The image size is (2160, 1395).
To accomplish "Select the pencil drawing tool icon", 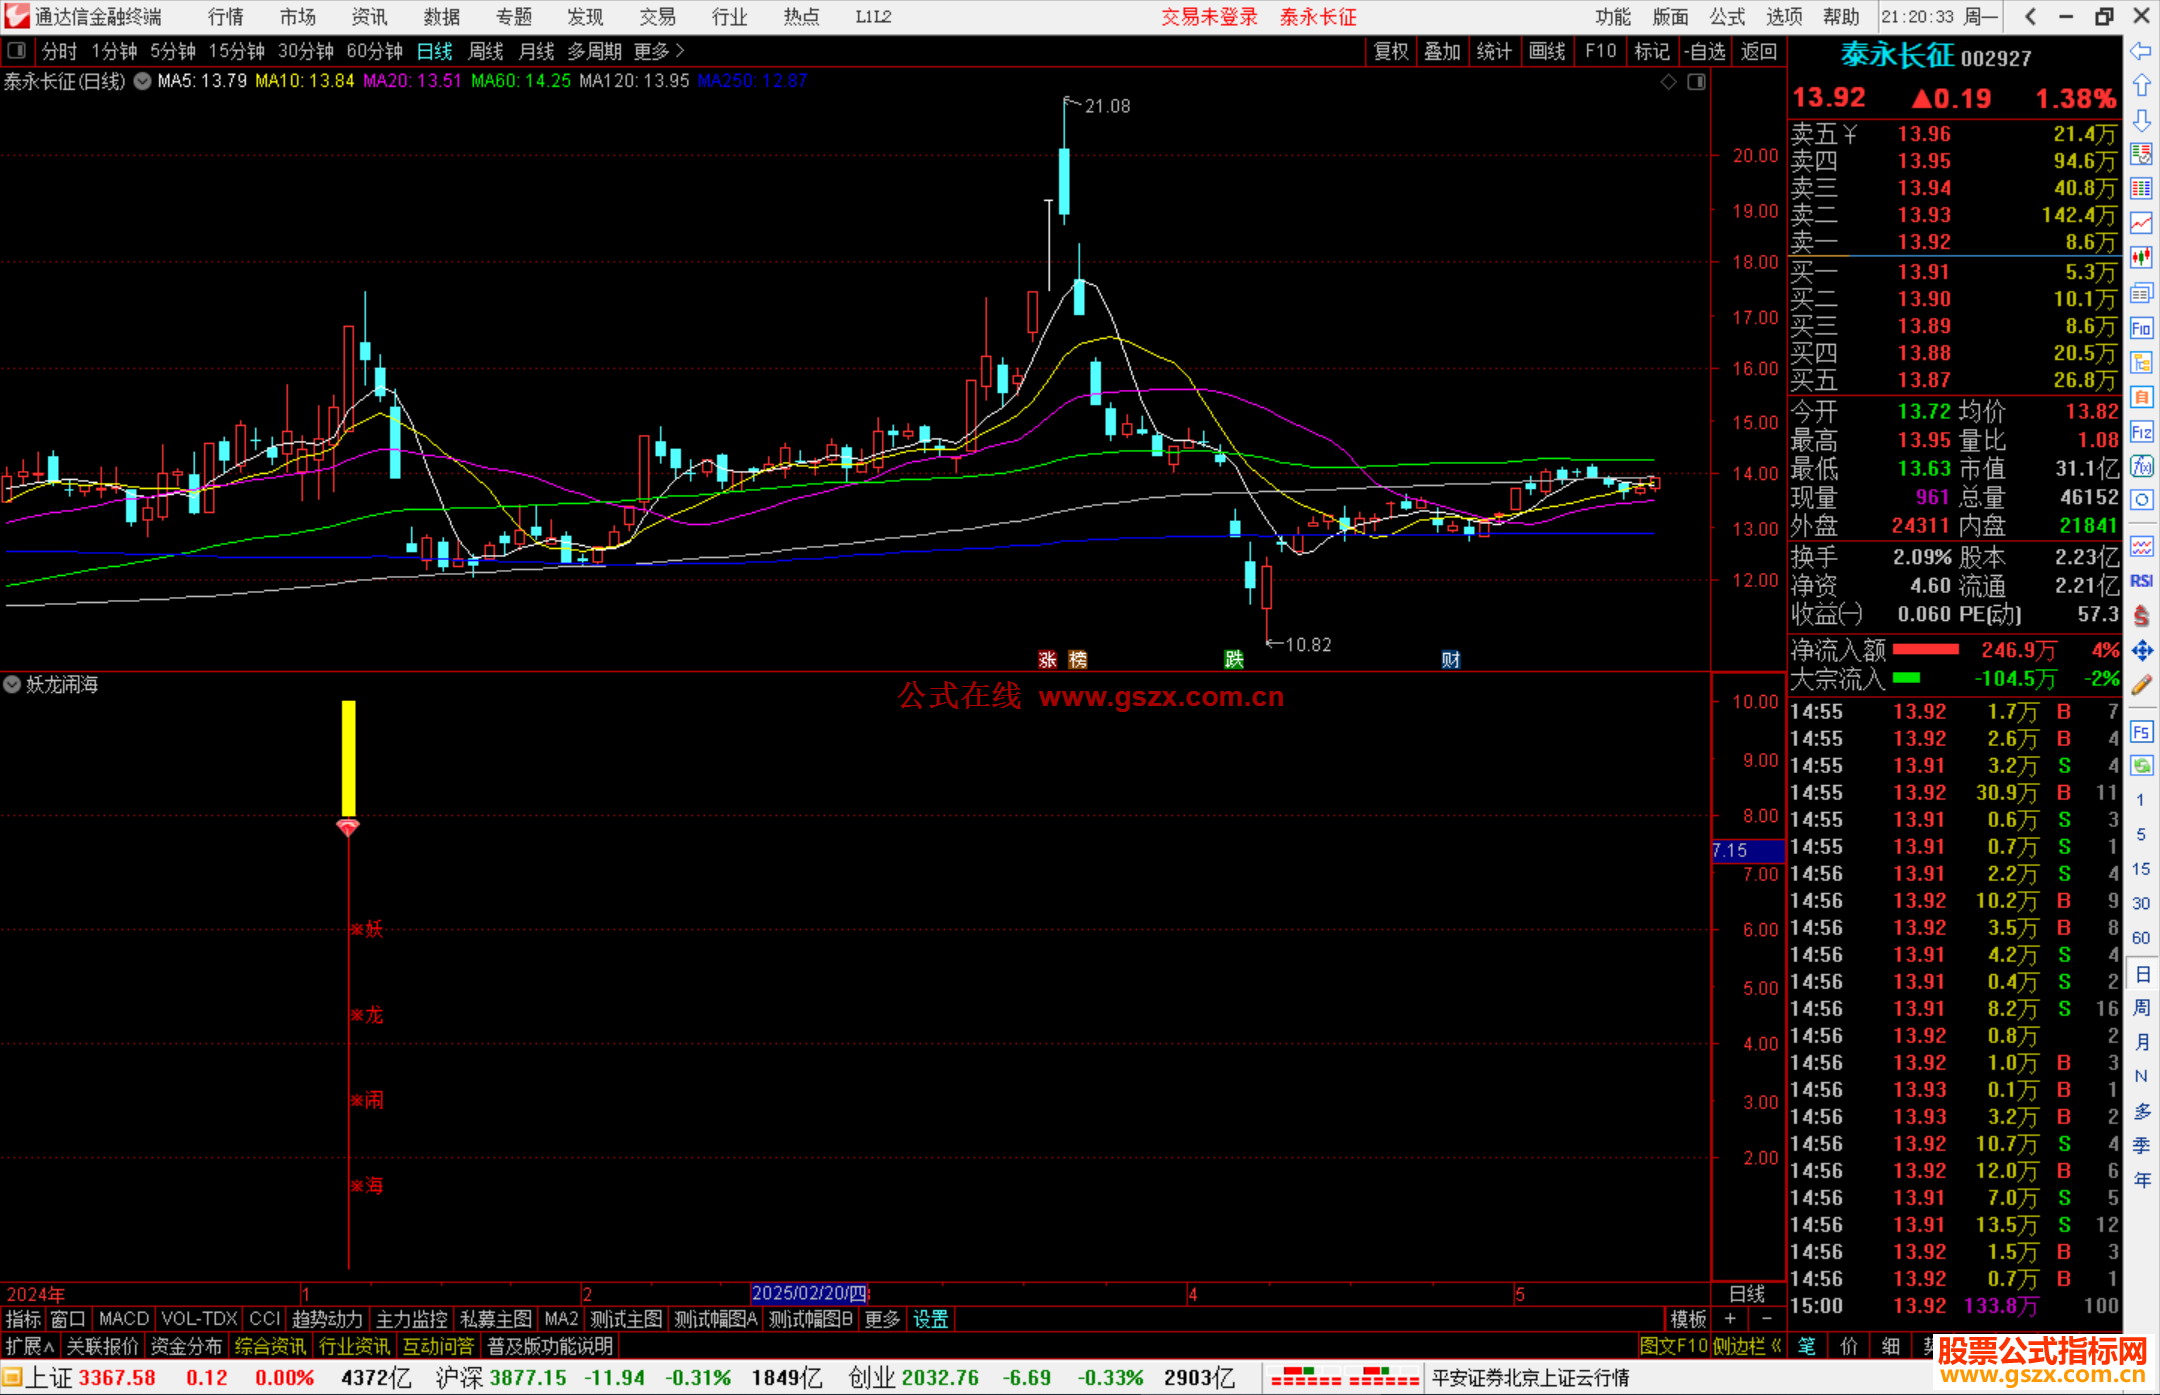I will tap(2141, 685).
